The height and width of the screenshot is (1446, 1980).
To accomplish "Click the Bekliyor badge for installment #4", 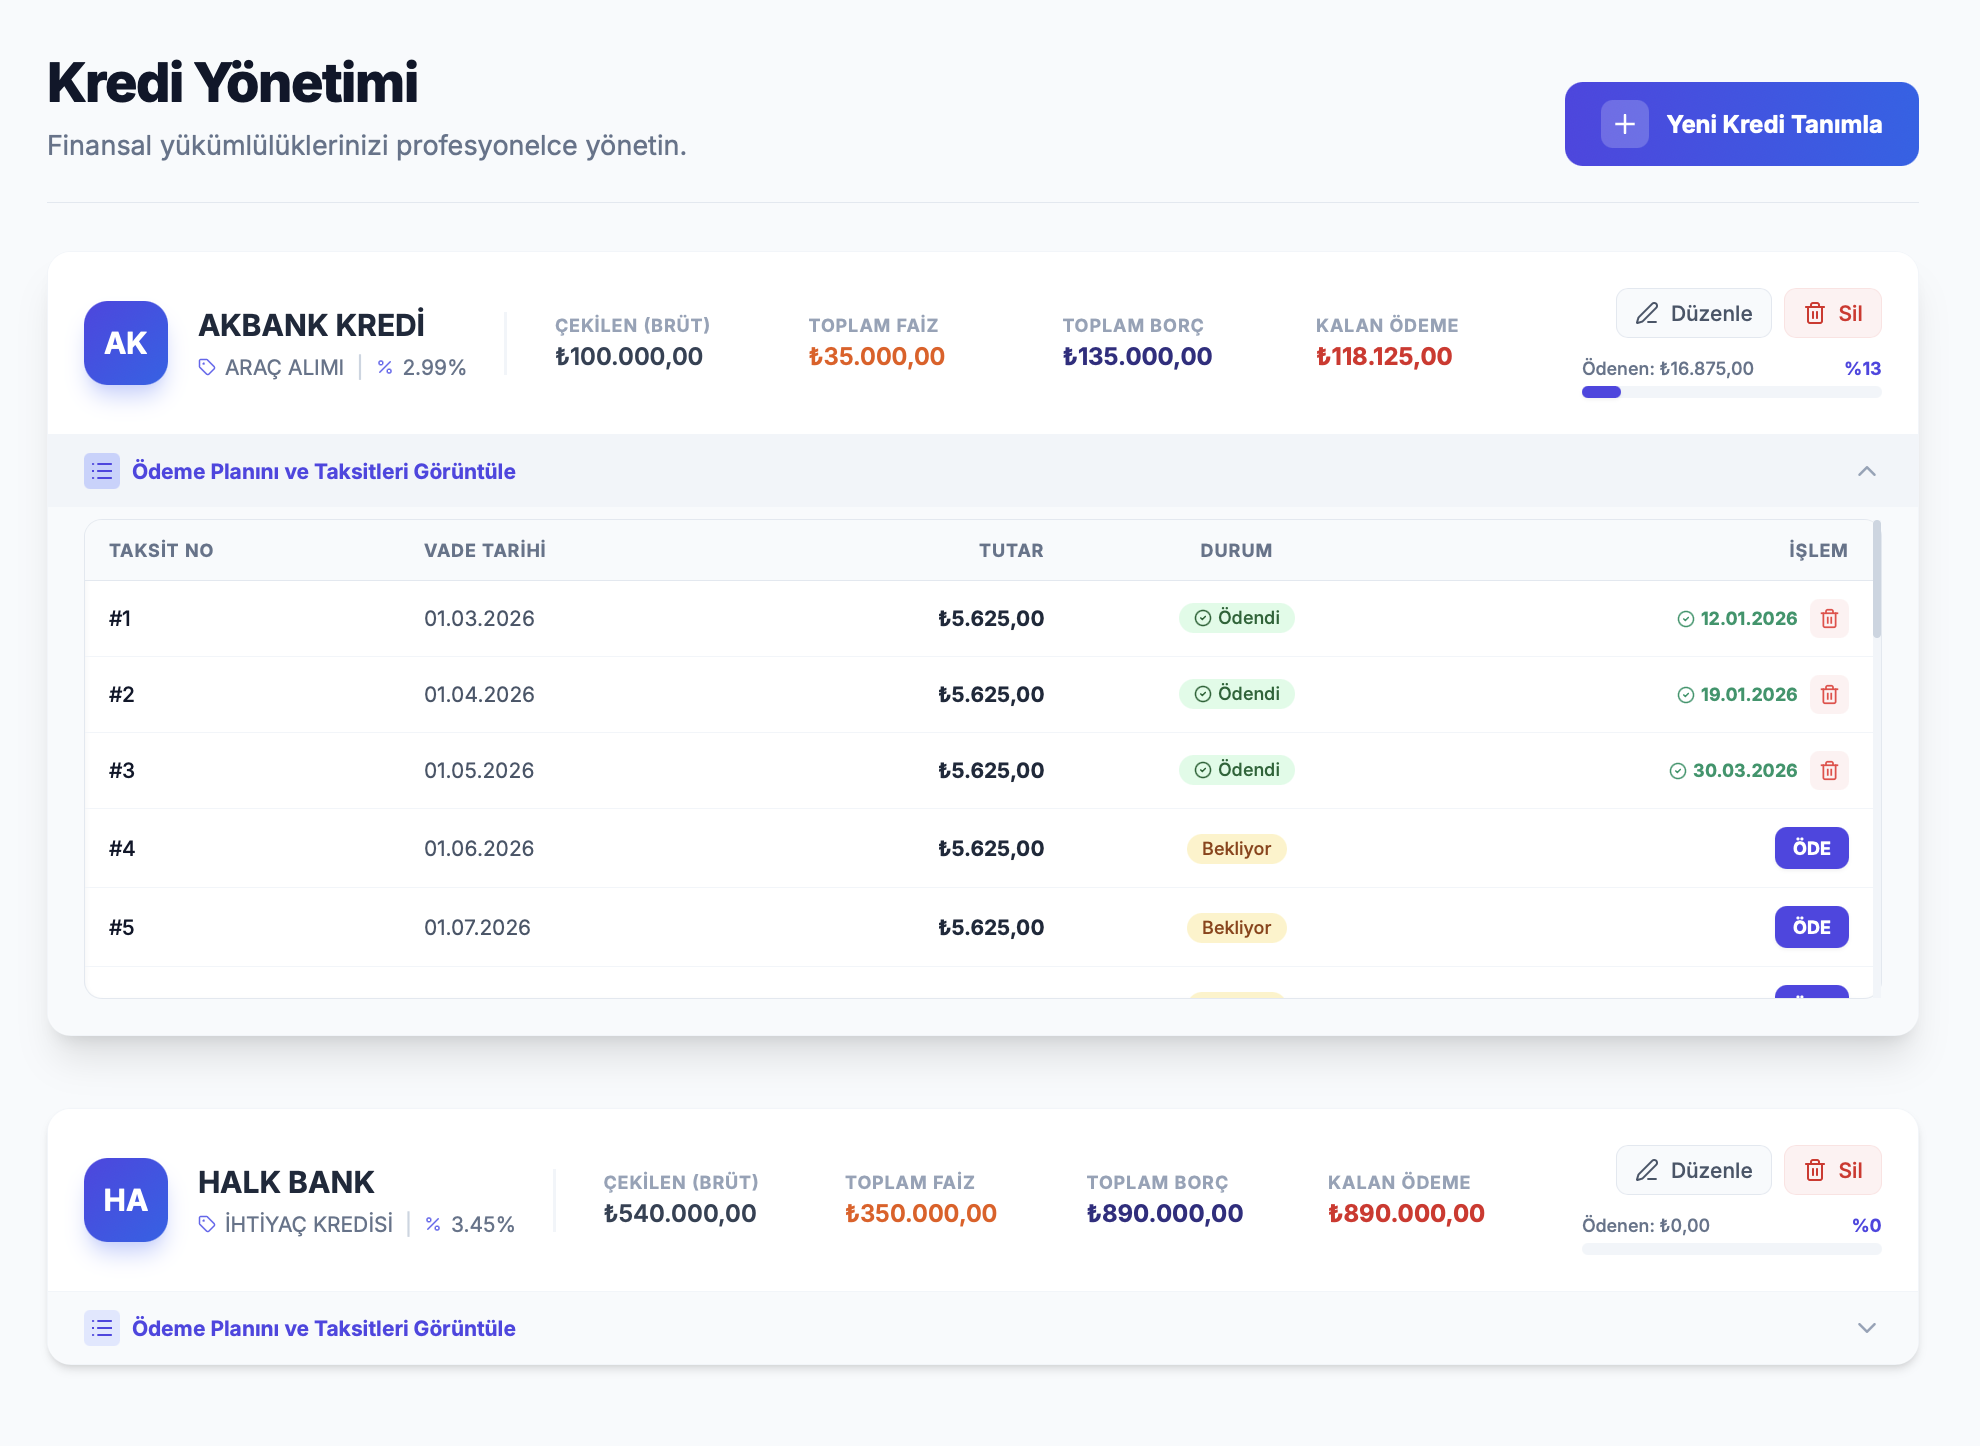I will point(1236,849).
